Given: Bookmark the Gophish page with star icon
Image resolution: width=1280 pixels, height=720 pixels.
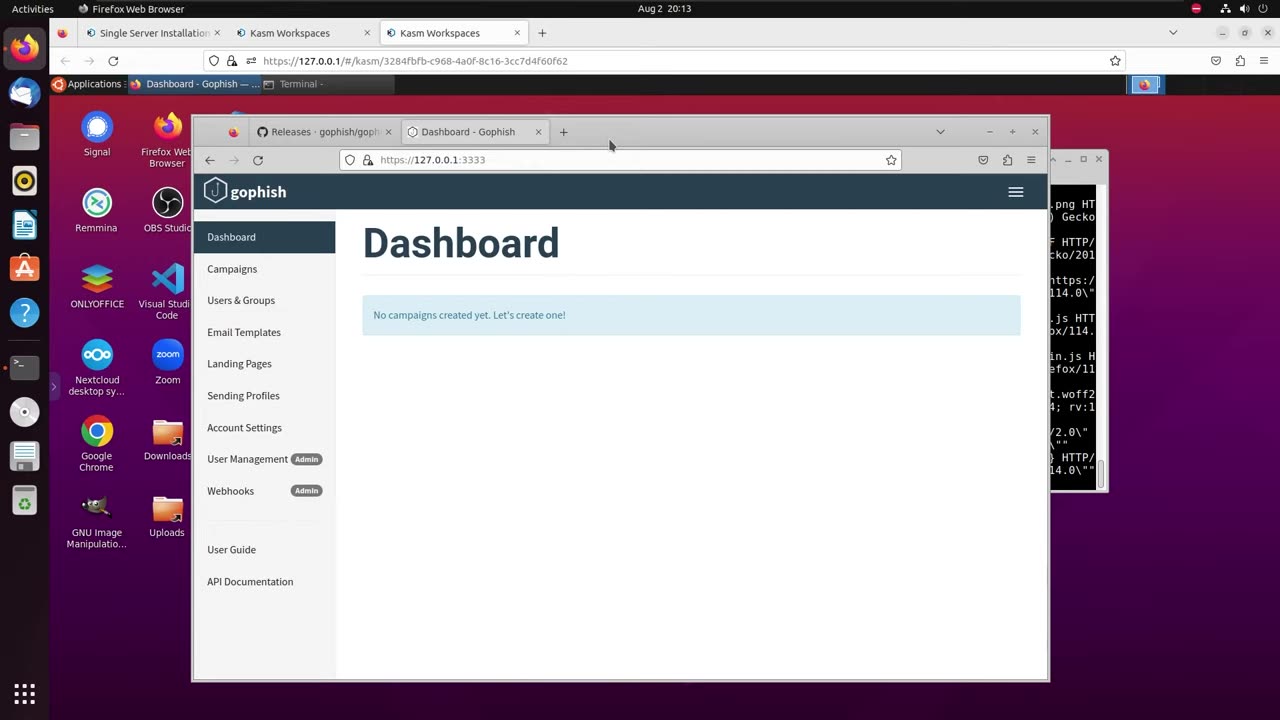Looking at the screenshot, I should [x=891, y=160].
